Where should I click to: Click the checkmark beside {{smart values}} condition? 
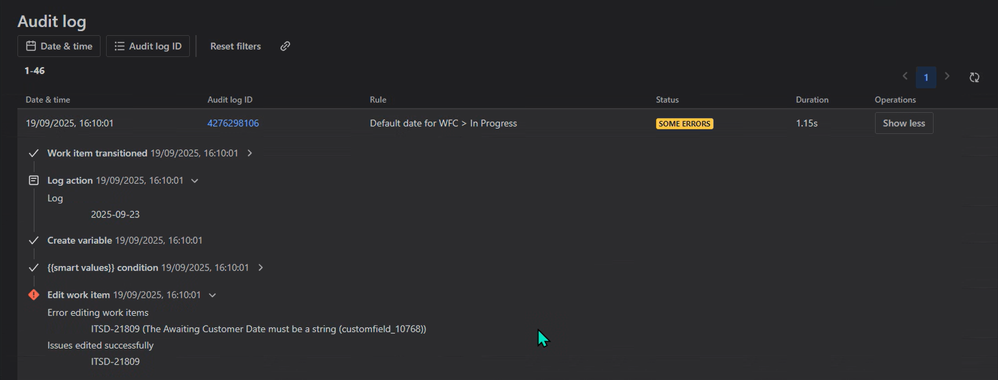tap(34, 268)
